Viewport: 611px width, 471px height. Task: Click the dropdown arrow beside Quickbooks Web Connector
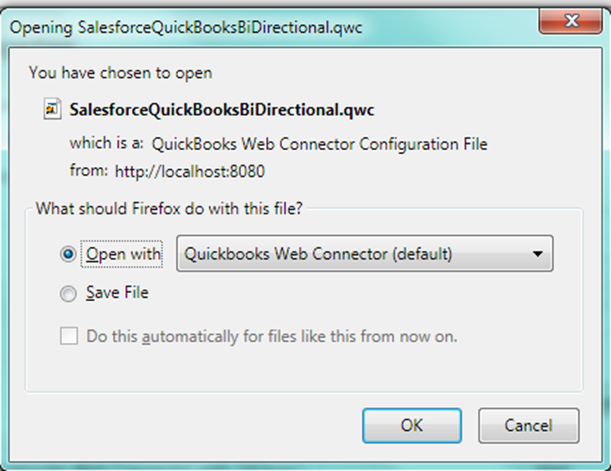pyautogui.click(x=538, y=254)
